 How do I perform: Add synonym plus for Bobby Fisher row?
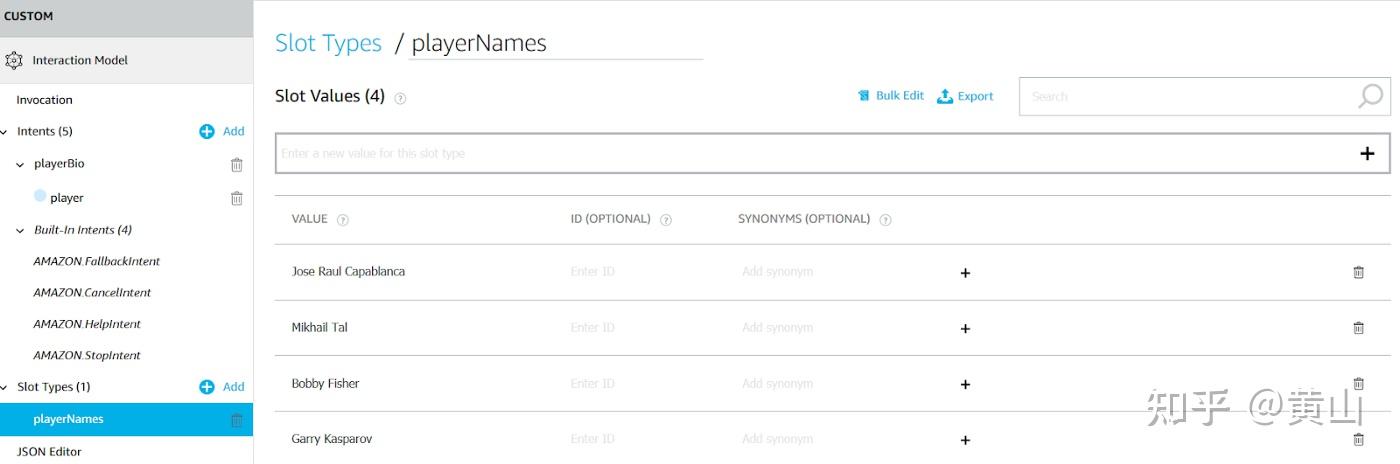(965, 384)
